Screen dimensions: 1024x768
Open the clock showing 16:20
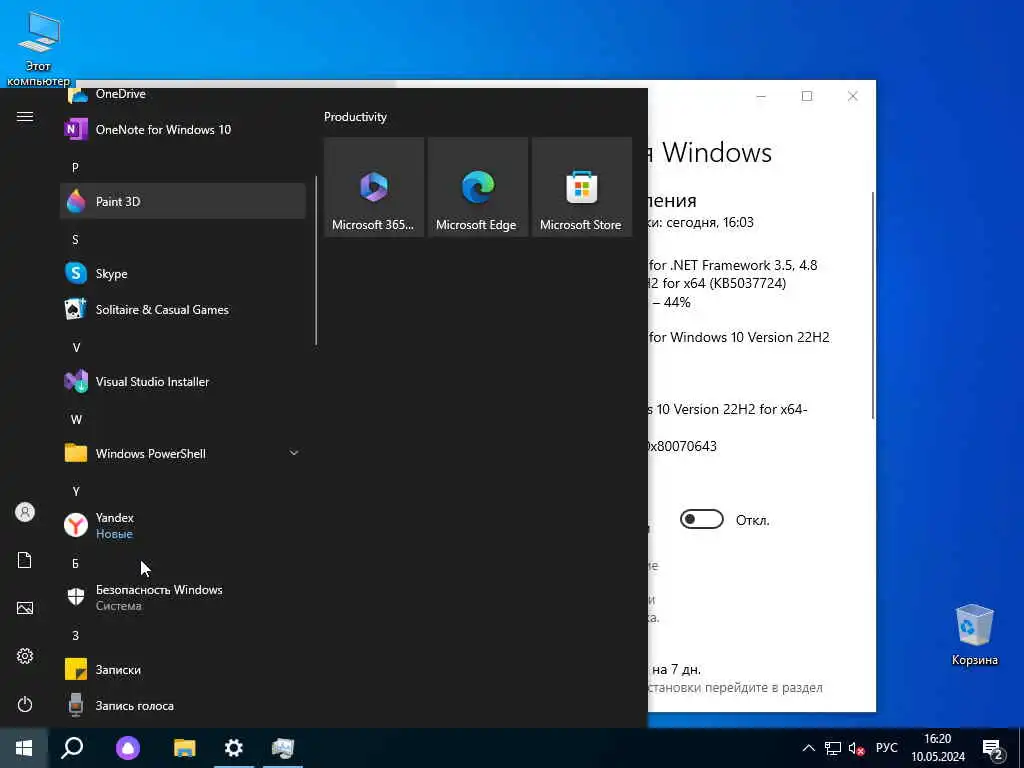click(x=938, y=748)
